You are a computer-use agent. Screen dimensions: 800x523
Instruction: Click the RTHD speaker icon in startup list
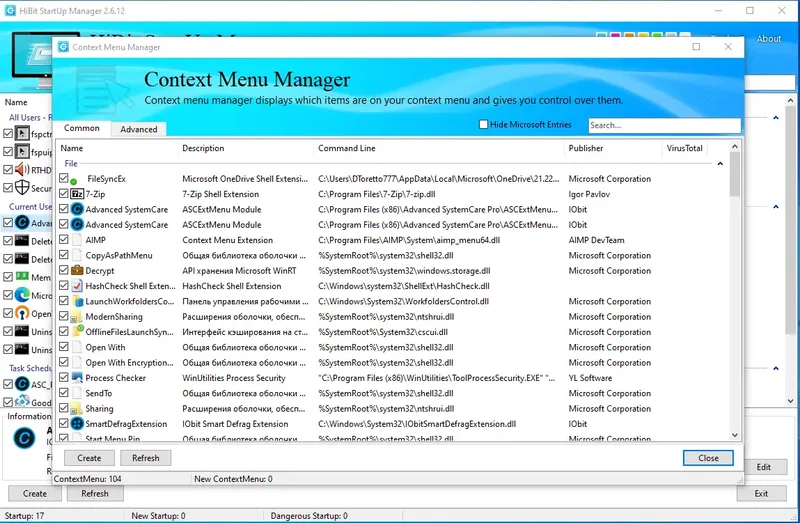click(22, 169)
